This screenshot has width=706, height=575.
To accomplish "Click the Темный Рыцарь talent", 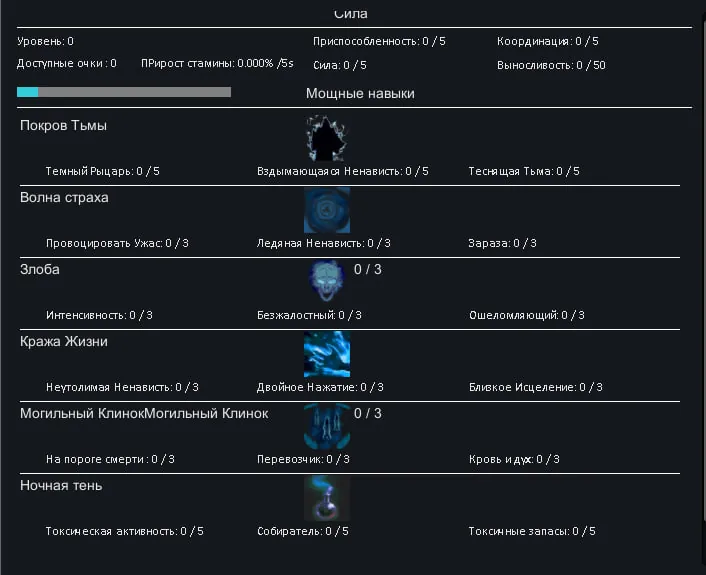I will point(102,171).
